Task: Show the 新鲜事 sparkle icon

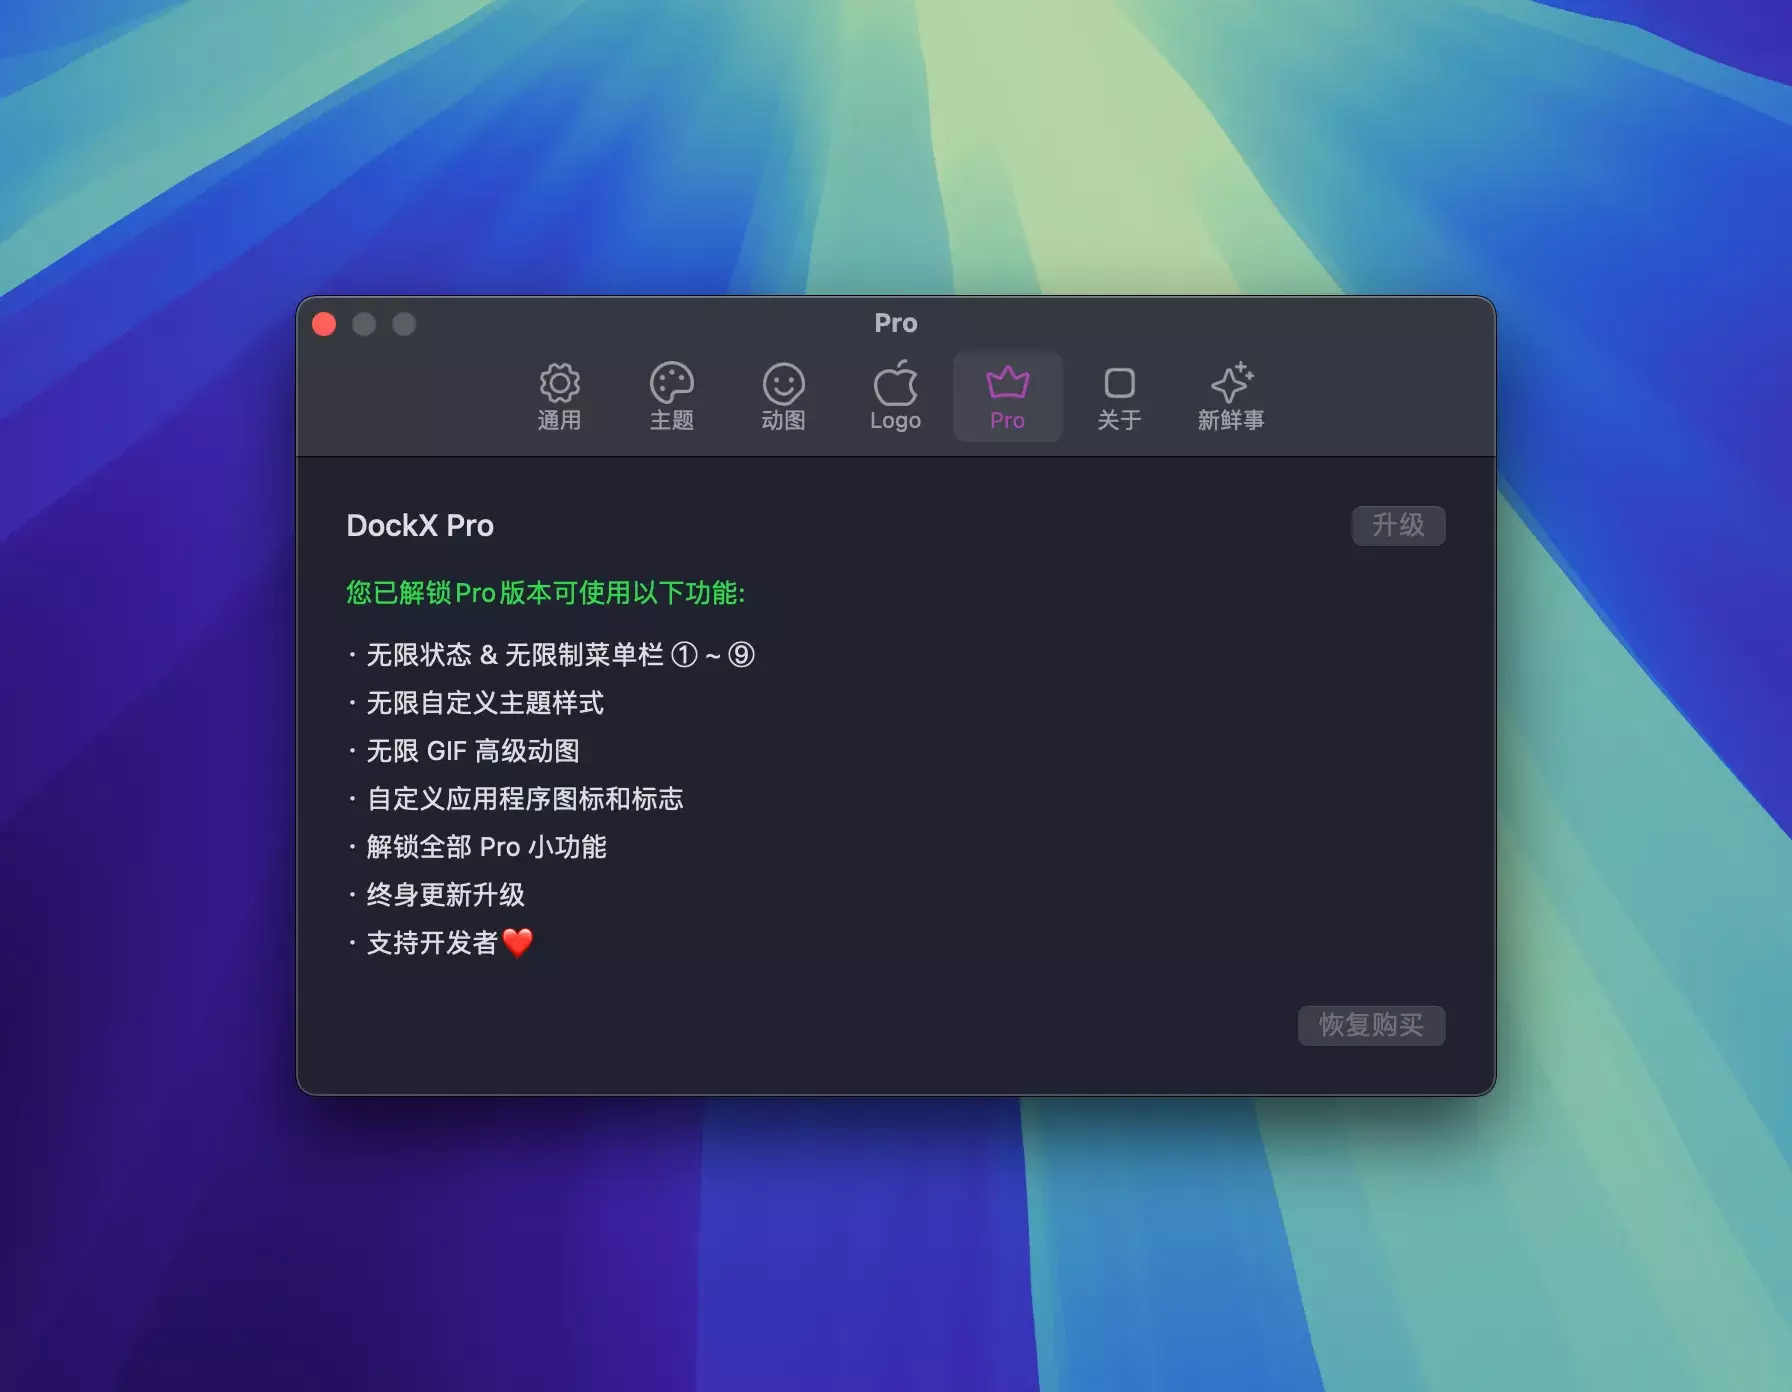Action: [1231, 382]
